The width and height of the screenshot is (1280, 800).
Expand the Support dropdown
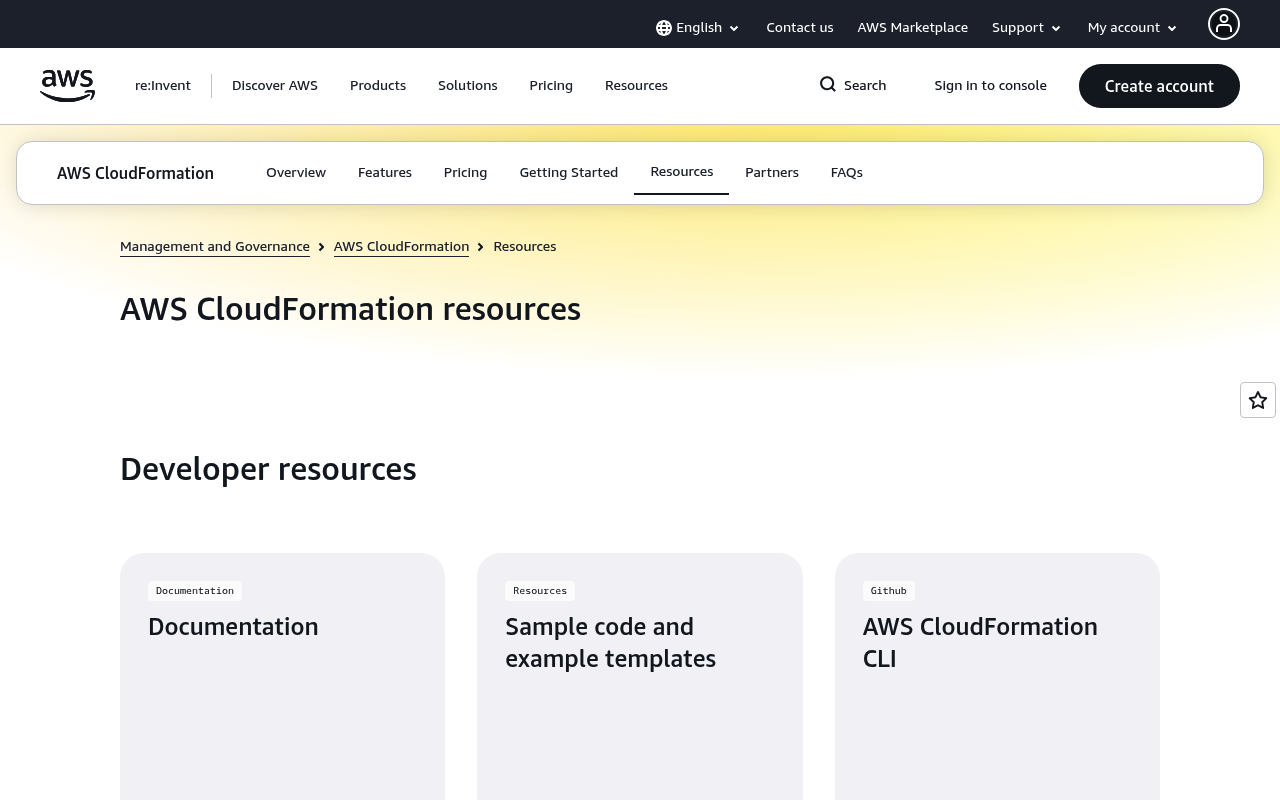[1027, 28]
